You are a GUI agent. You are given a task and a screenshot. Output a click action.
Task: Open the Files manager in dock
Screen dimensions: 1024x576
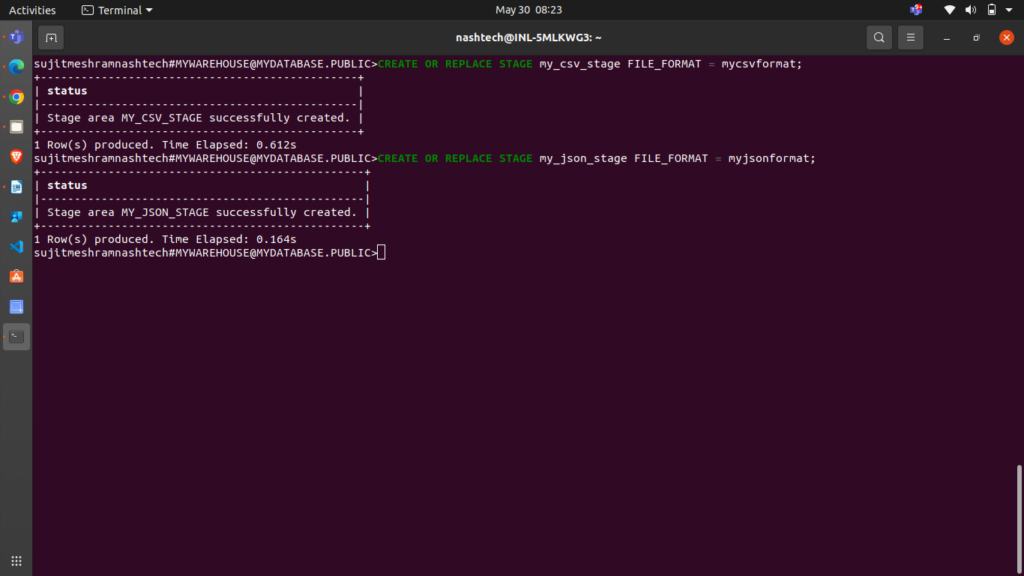[16, 127]
